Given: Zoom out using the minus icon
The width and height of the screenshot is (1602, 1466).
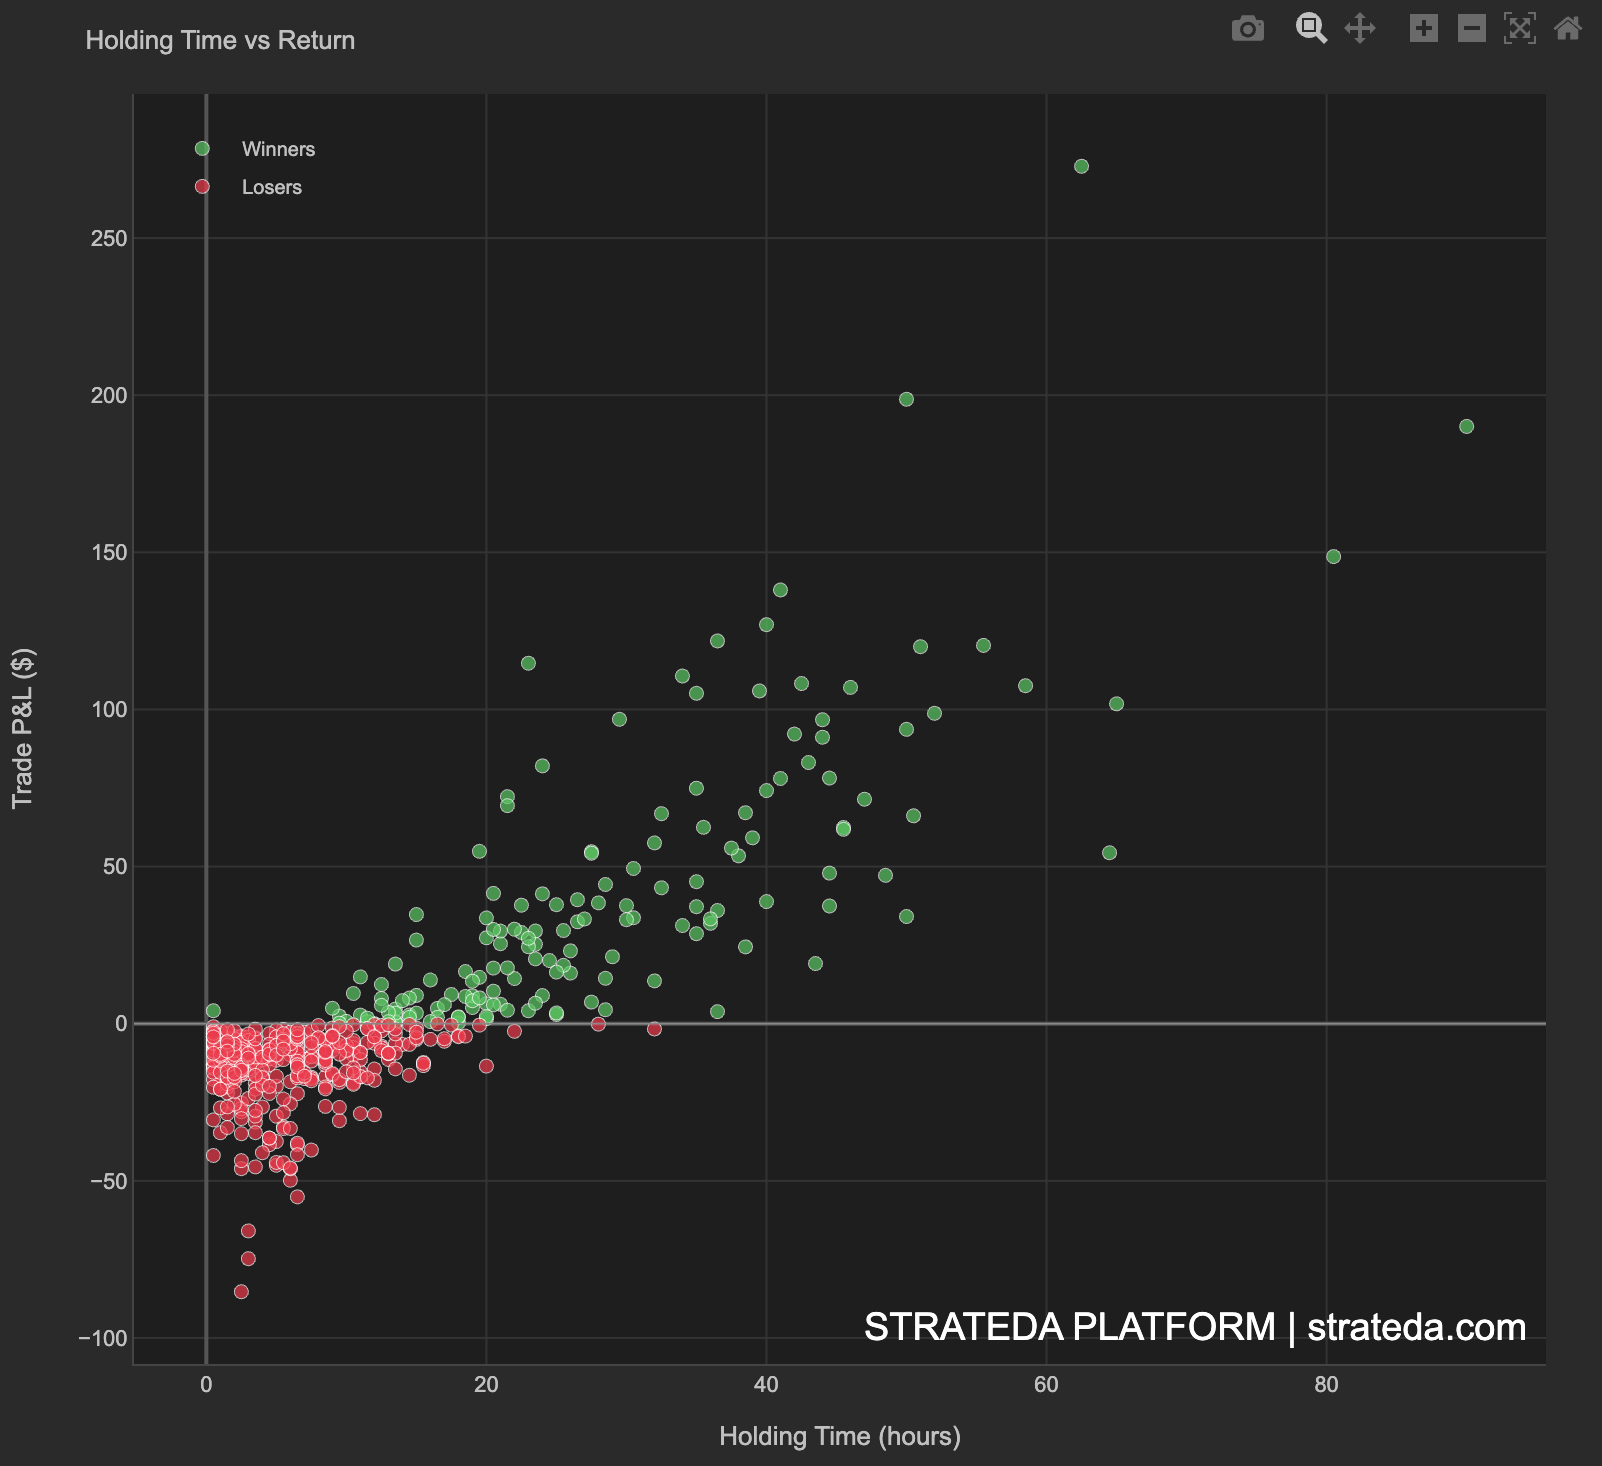Looking at the screenshot, I should [1470, 29].
